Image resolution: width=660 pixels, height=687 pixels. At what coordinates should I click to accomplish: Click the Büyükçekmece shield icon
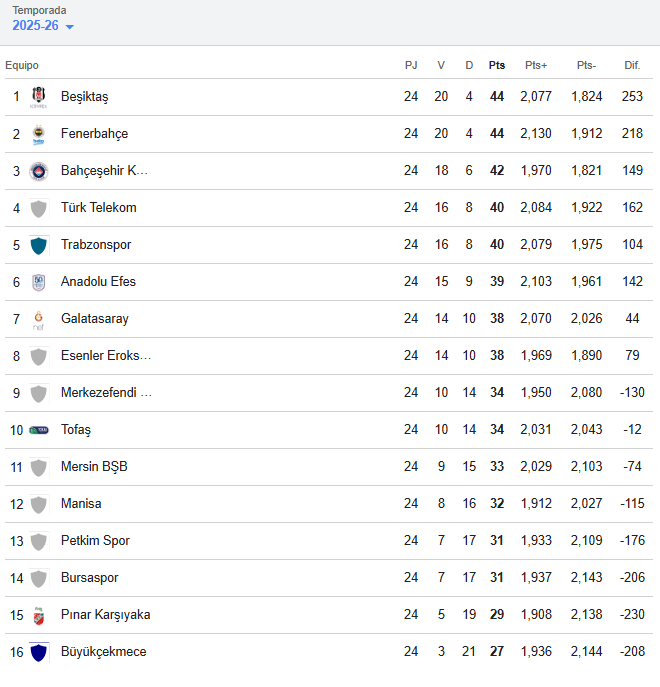(39, 652)
